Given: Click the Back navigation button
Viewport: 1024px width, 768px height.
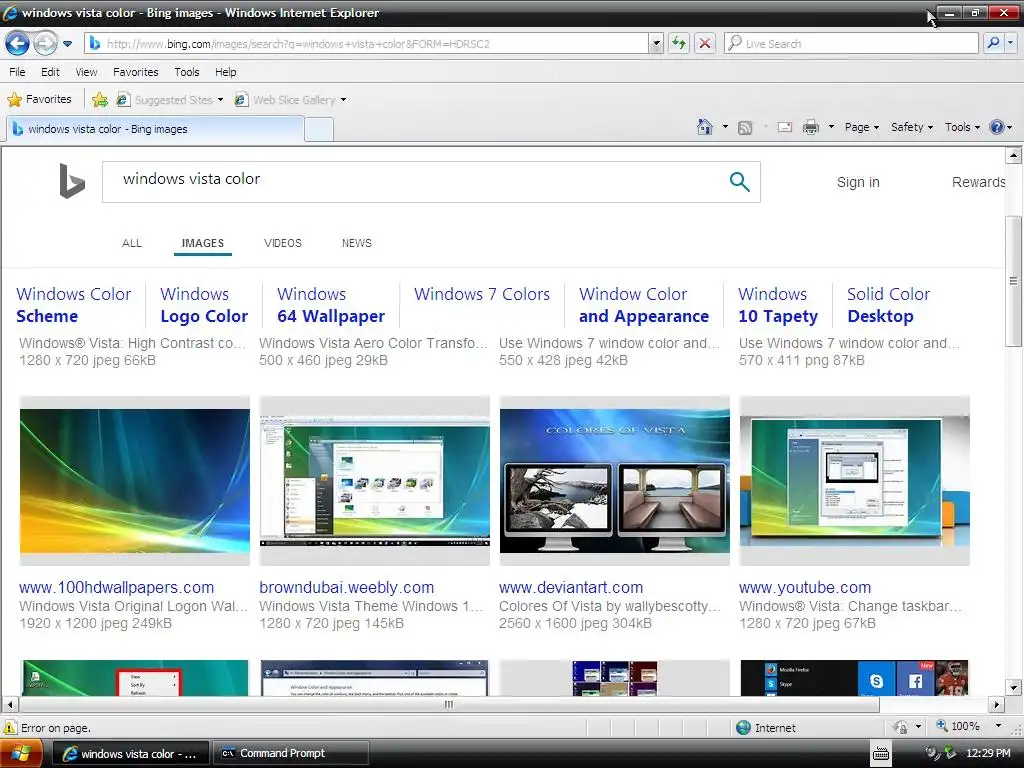Looking at the screenshot, I should pyautogui.click(x=18, y=44).
